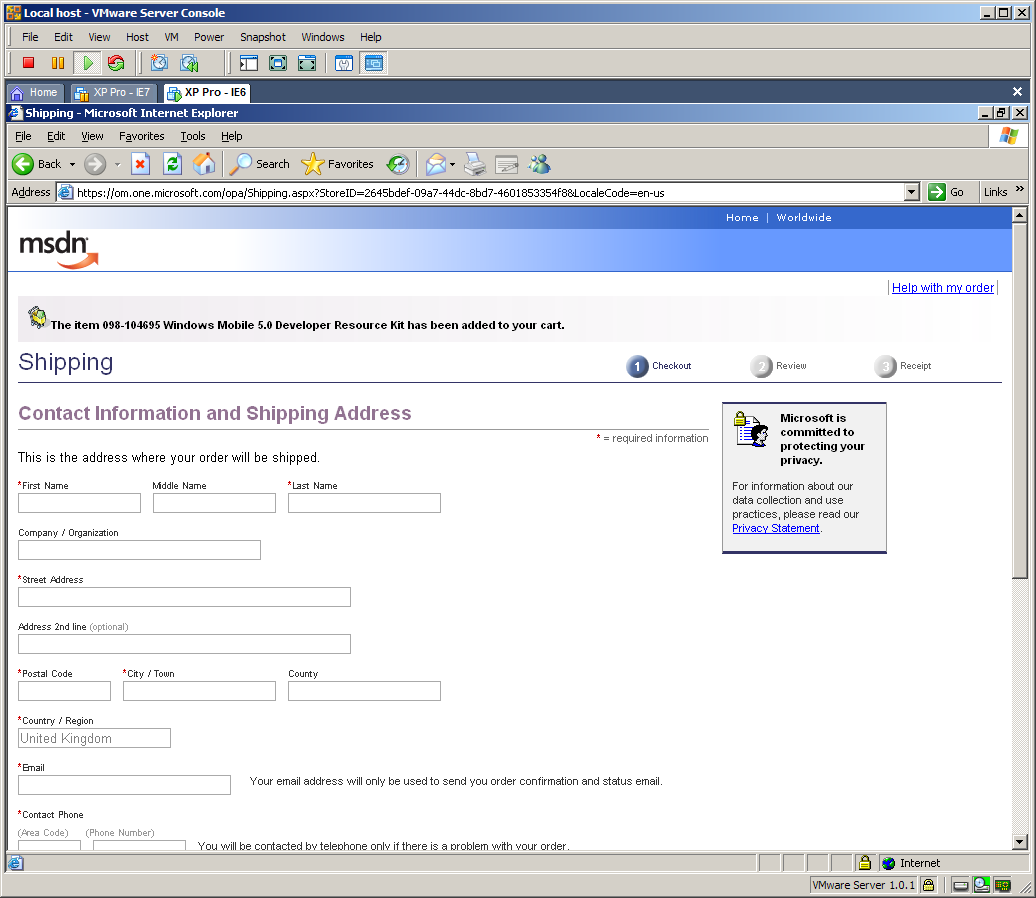Click the VMware quick switch mode icon
Screen dimensions: 1036x898
pos(307,63)
